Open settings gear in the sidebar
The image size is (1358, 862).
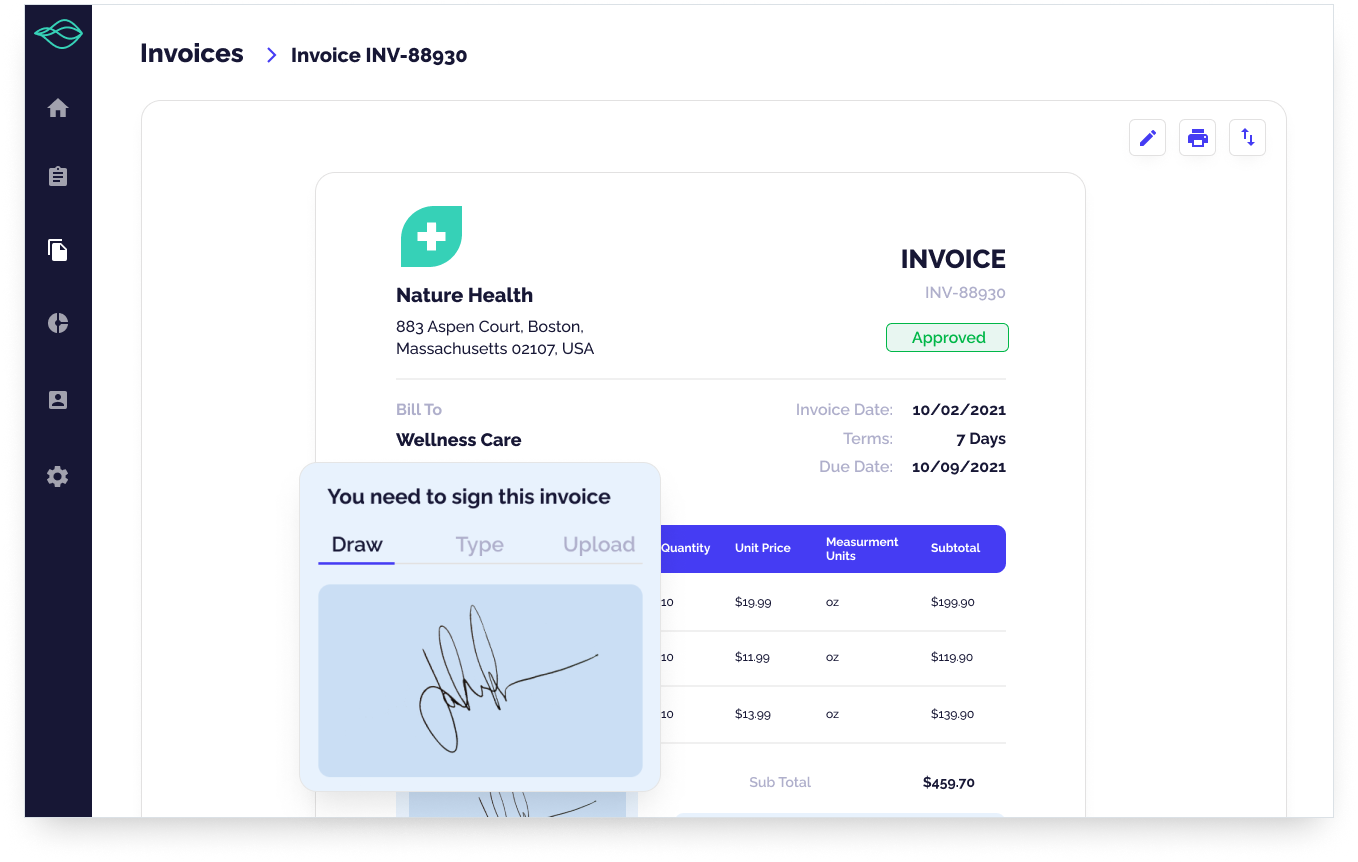click(x=58, y=477)
